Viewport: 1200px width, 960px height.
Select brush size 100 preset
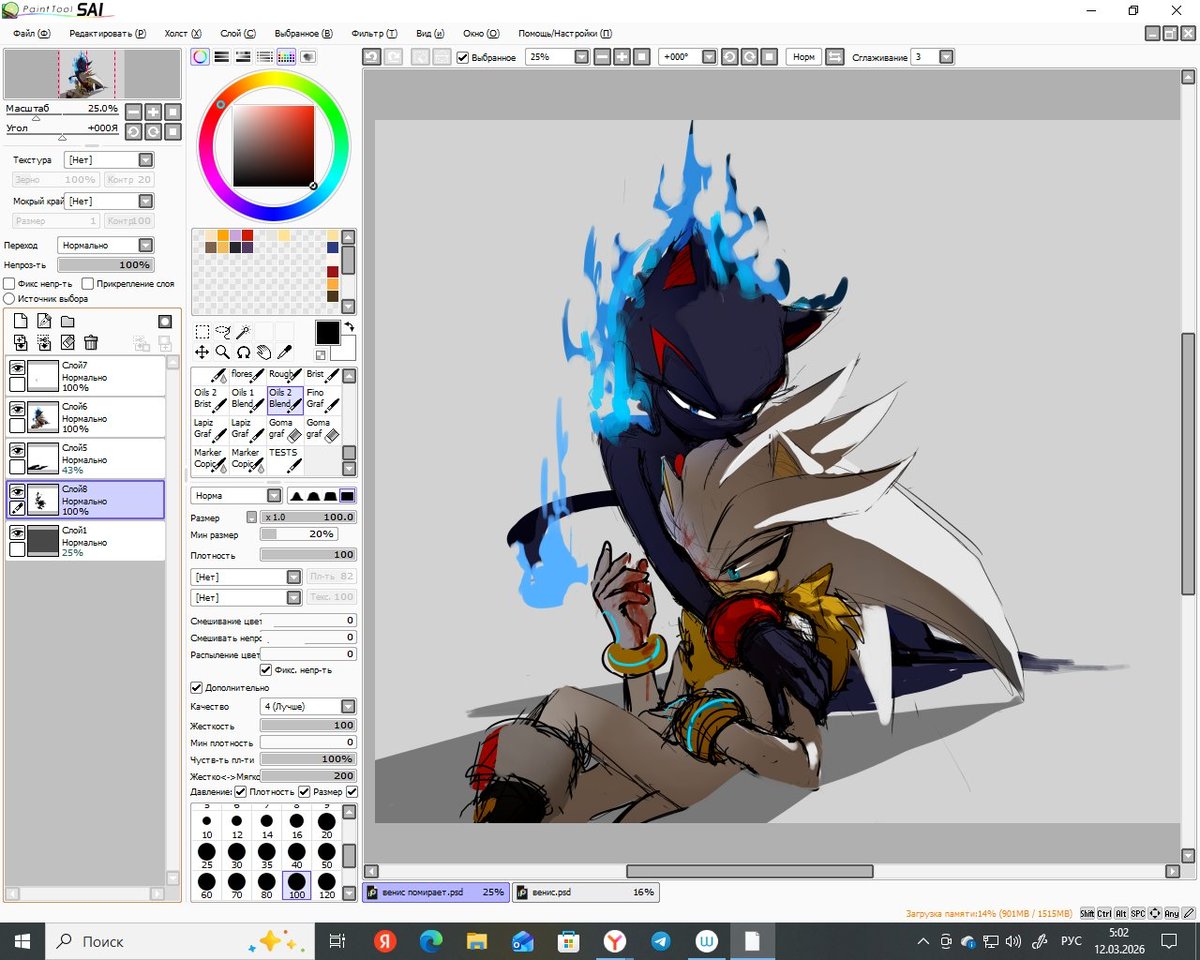pos(297,885)
